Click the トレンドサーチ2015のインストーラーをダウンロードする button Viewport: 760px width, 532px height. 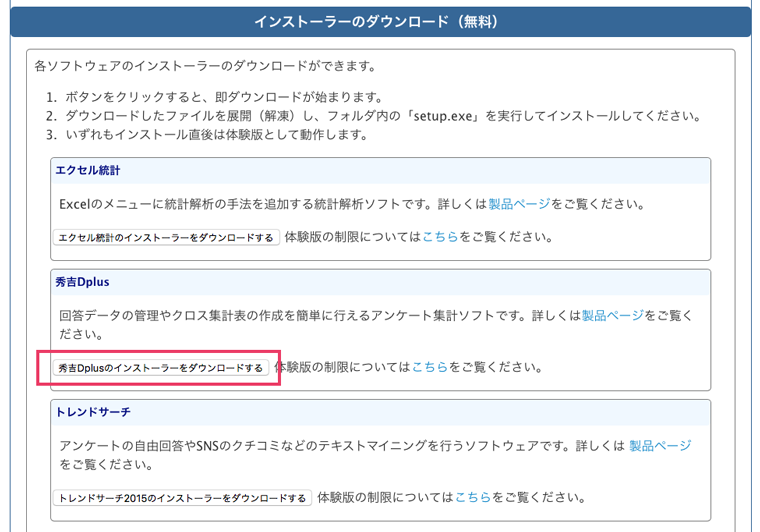[182, 498]
